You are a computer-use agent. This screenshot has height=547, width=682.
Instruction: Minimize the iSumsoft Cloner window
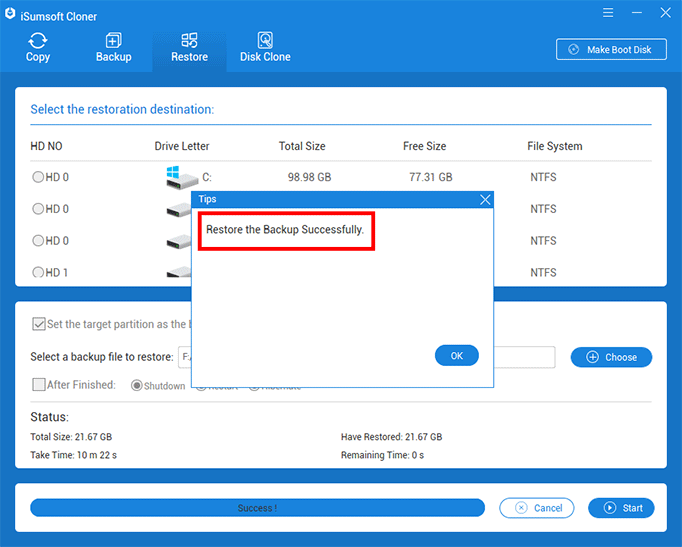click(x=637, y=13)
